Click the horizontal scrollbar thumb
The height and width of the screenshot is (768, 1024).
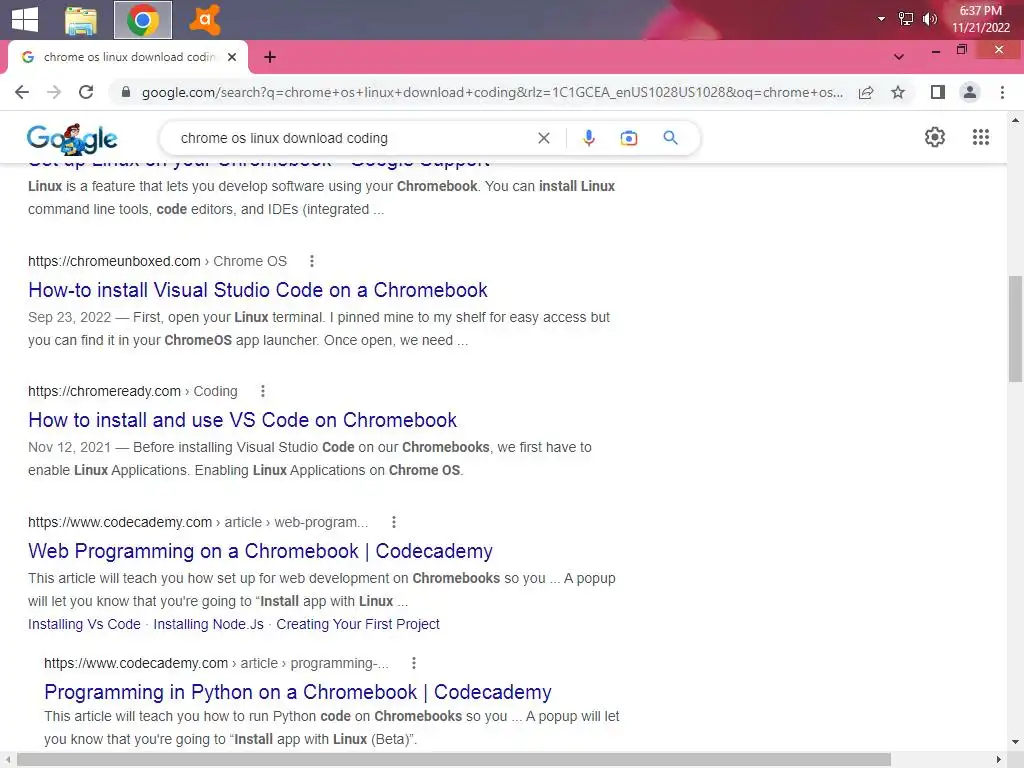(454, 760)
